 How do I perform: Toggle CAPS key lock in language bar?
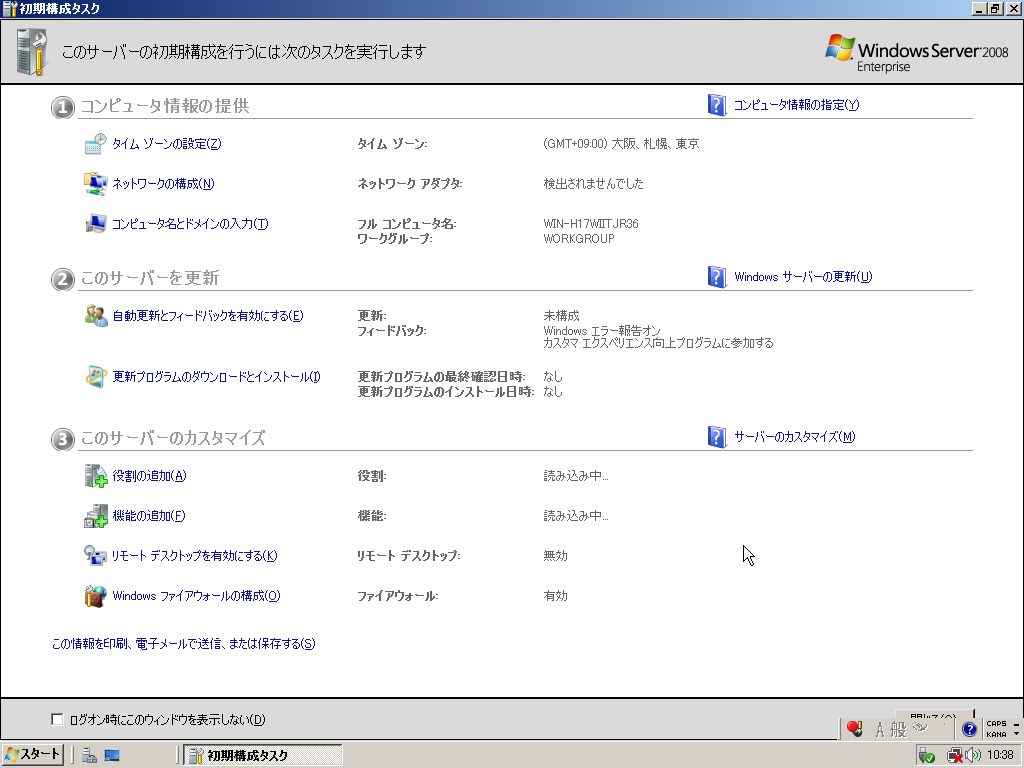[996, 724]
